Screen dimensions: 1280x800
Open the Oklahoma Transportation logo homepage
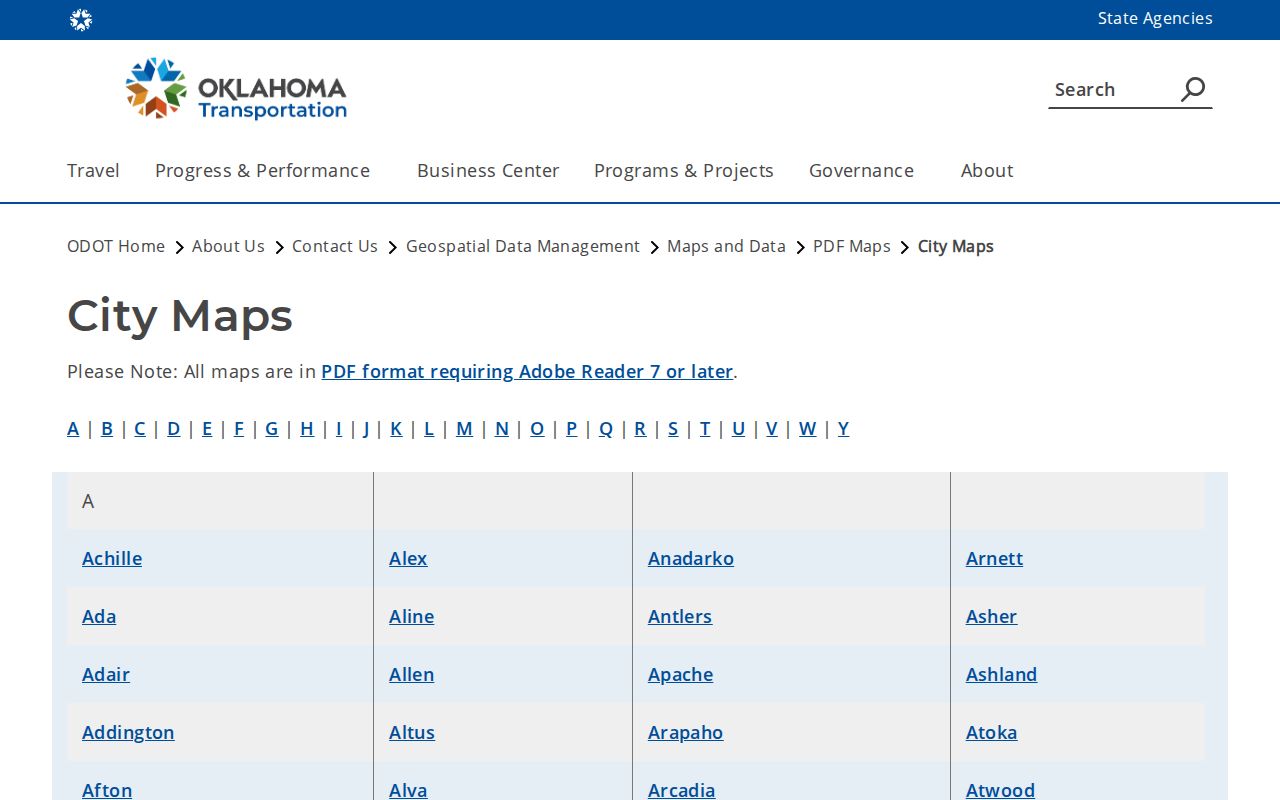[x=236, y=88]
